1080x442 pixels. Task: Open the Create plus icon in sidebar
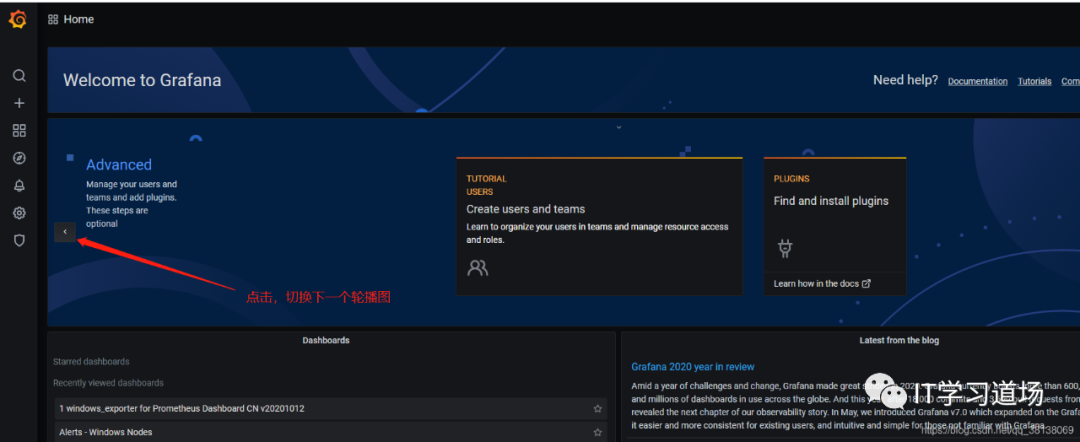click(19, 103)
